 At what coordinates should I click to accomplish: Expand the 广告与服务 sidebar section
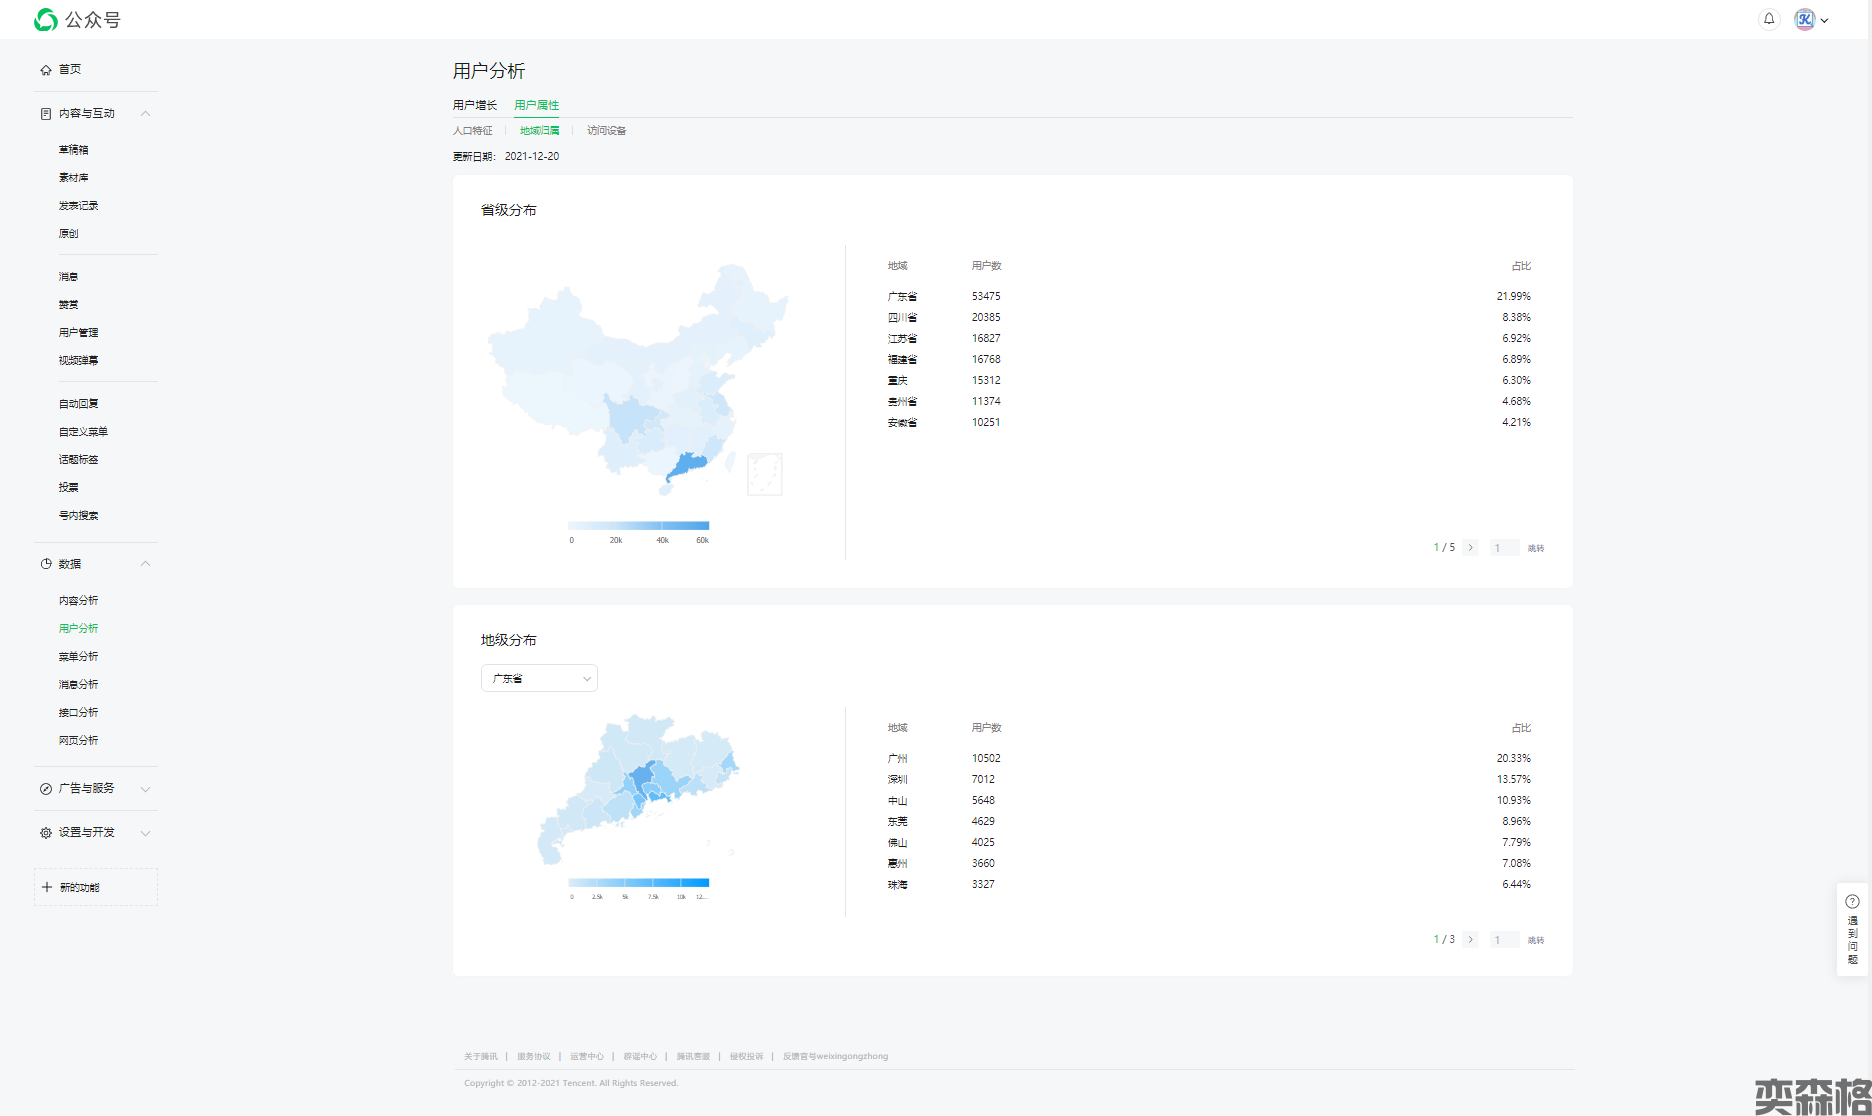point(145,789)
